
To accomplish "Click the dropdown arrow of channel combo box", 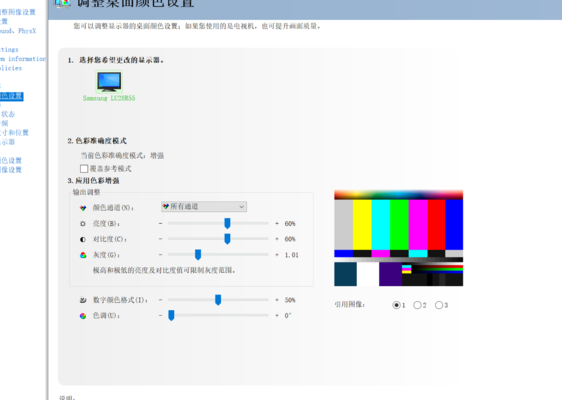I will point(242,207).
